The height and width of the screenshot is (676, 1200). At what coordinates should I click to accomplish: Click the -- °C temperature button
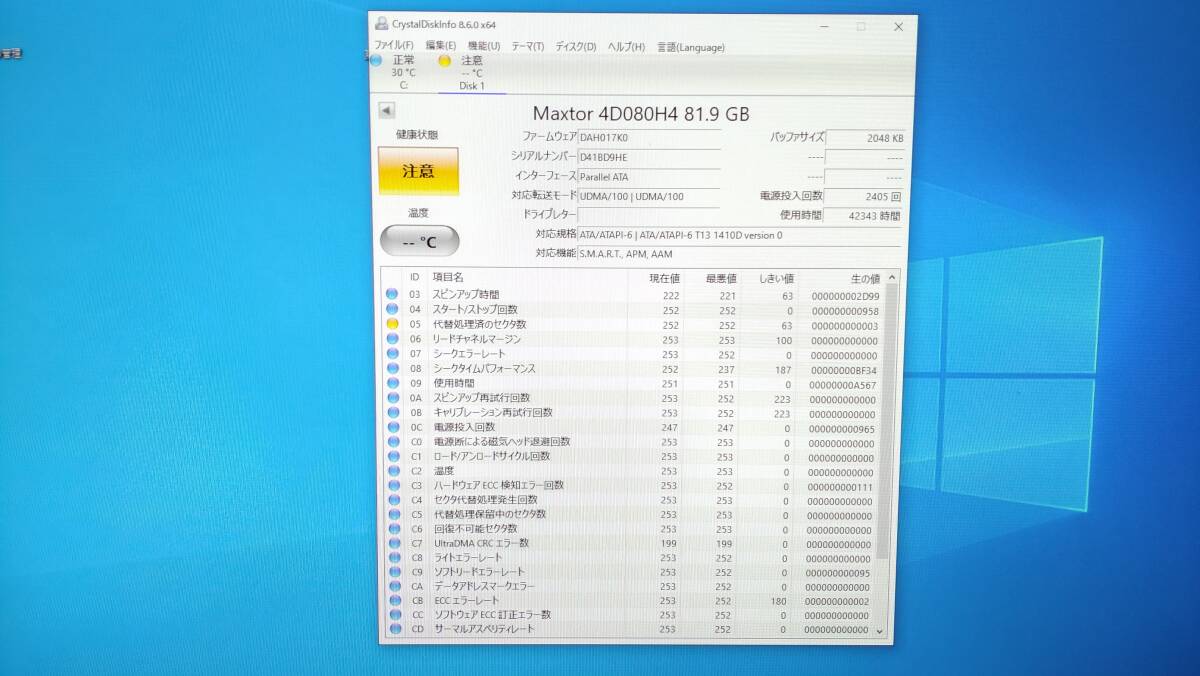click(420, 241)
